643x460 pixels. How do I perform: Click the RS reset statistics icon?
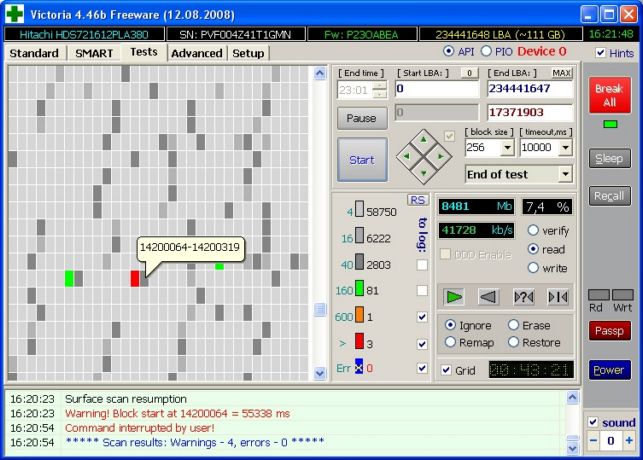click(x=417, y=200)
